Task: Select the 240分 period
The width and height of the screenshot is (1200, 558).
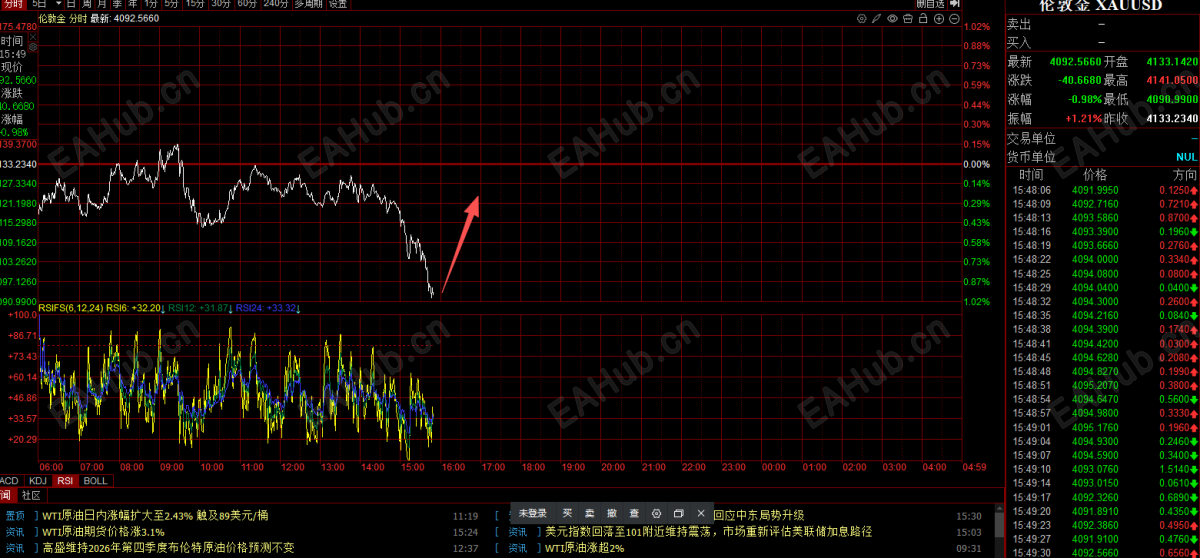Action: tap(276, 4)
